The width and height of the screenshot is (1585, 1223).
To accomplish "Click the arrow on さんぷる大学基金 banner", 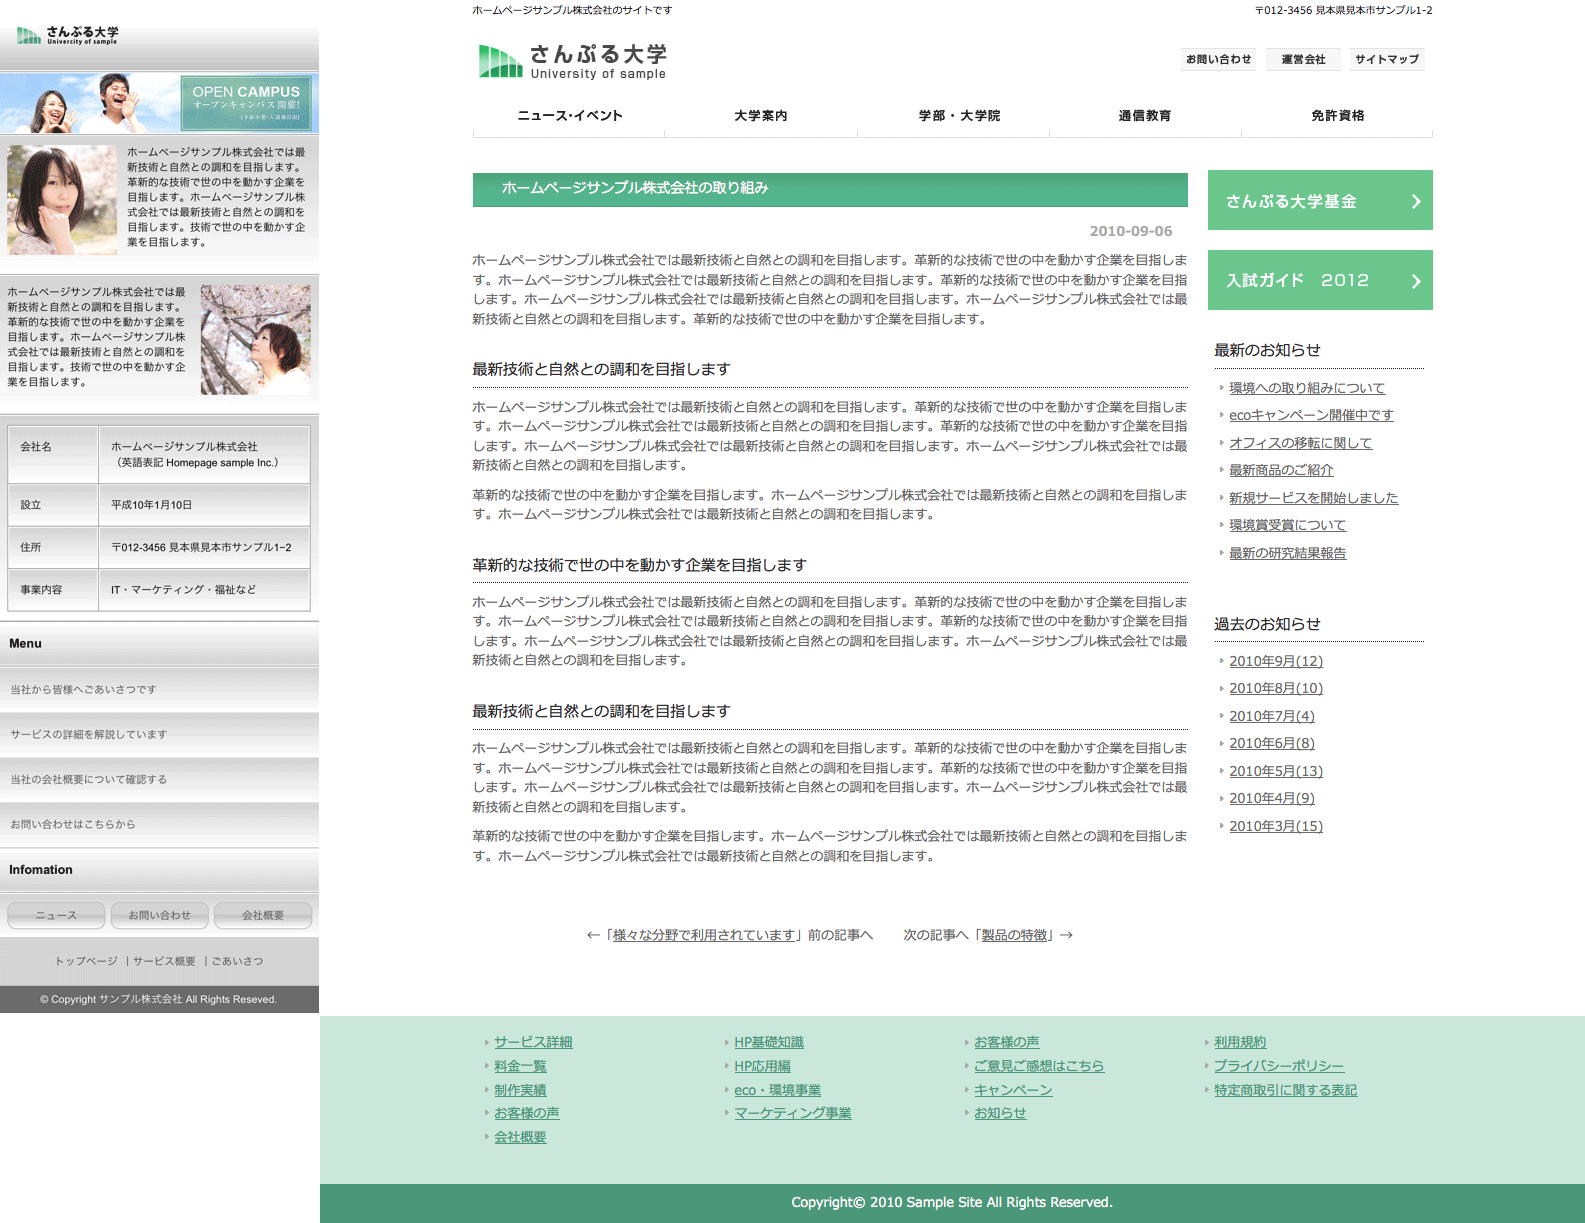I will (1415, 201).
